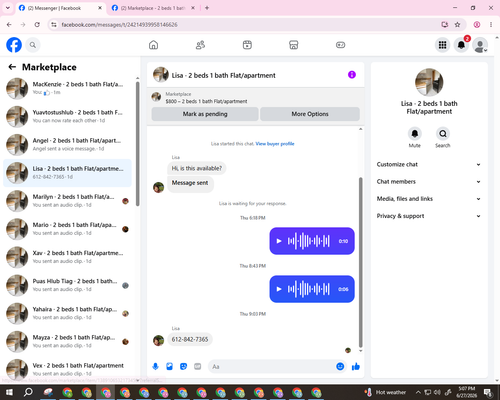The height and width of the screenshot is (400, 500).
Task: Click the 612-842-7365 message bubble
Action: 190,339
